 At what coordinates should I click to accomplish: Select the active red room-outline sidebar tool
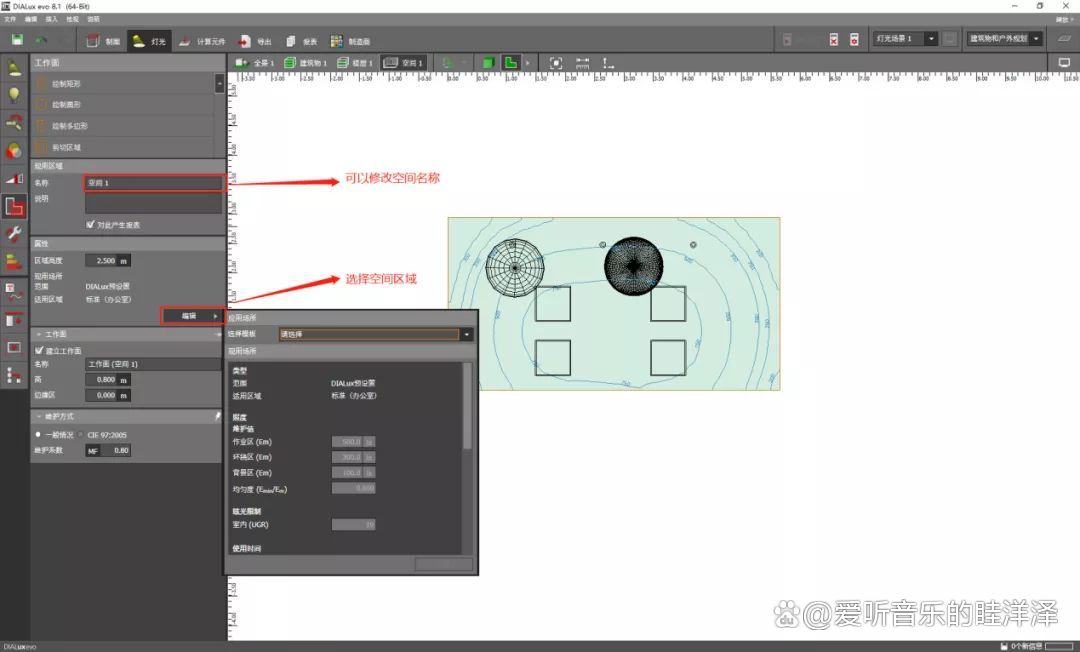tap(14, 206)
